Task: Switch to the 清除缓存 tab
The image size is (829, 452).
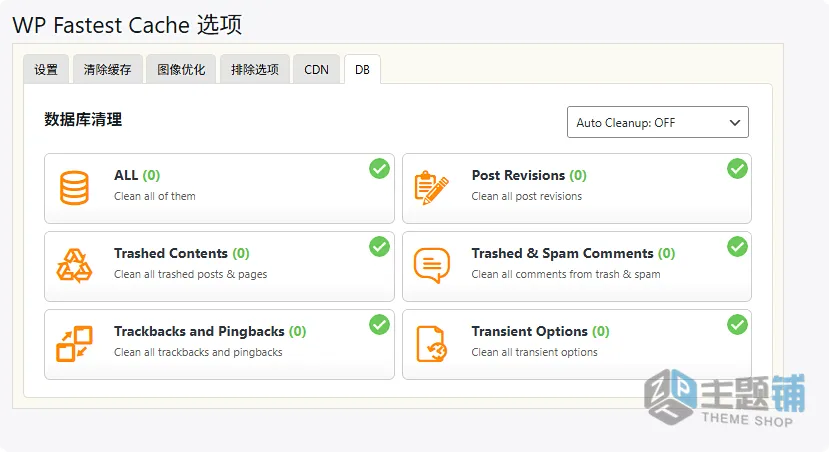Action: pos(107,69)
